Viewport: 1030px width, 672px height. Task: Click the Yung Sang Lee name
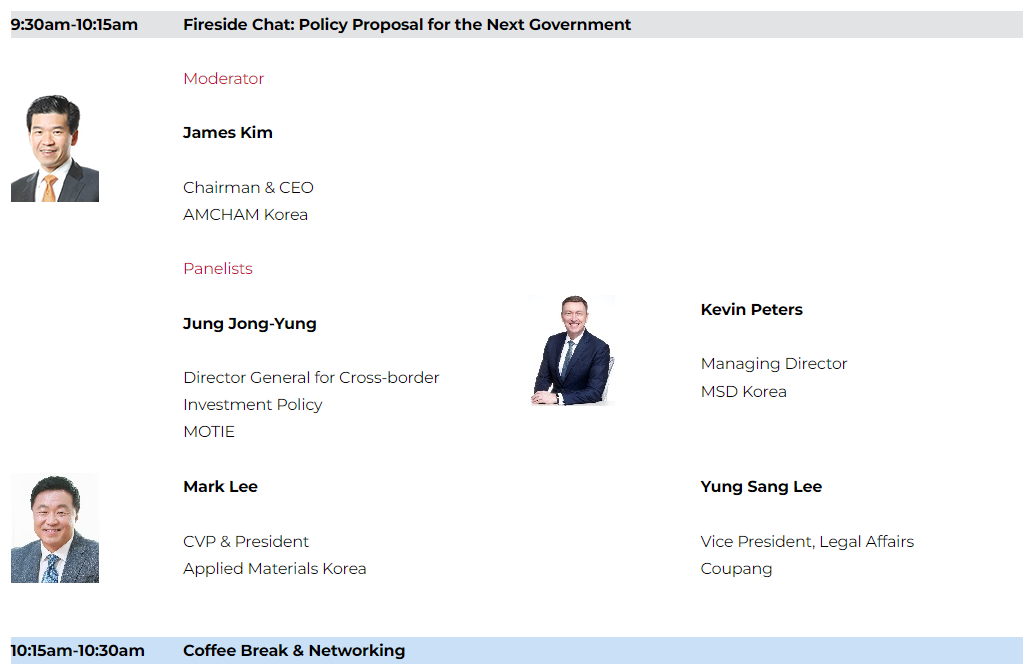761,487
